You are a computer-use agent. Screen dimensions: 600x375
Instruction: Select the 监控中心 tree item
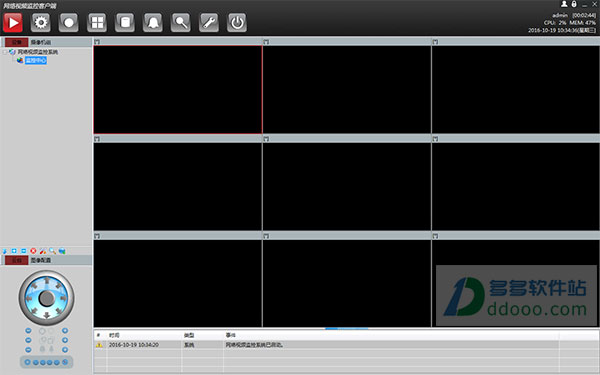36,60
